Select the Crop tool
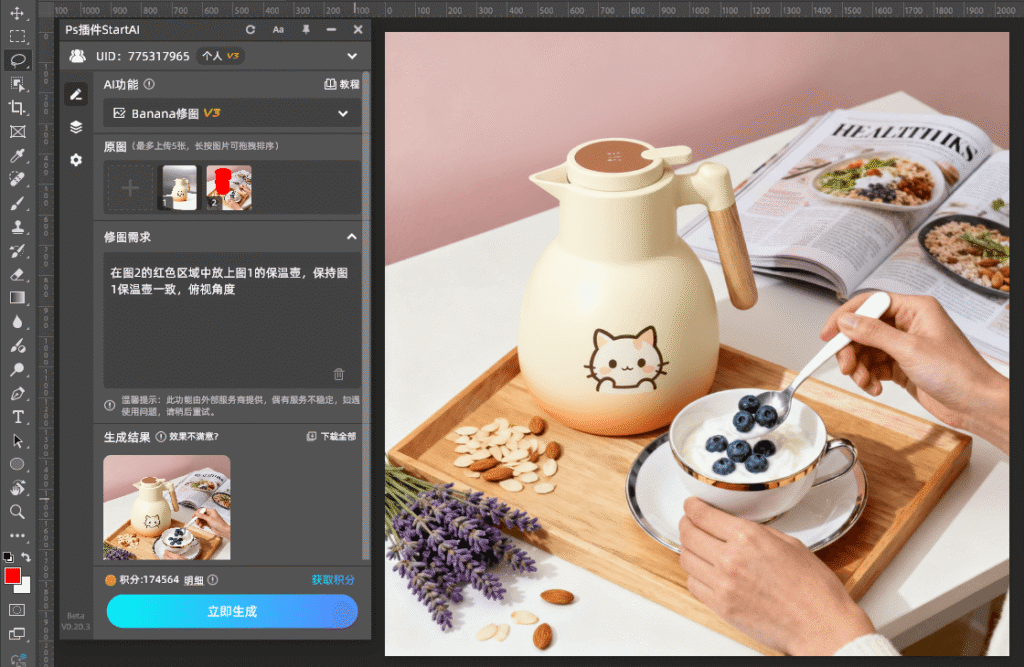1024x667 pixels. coord(17,108)
